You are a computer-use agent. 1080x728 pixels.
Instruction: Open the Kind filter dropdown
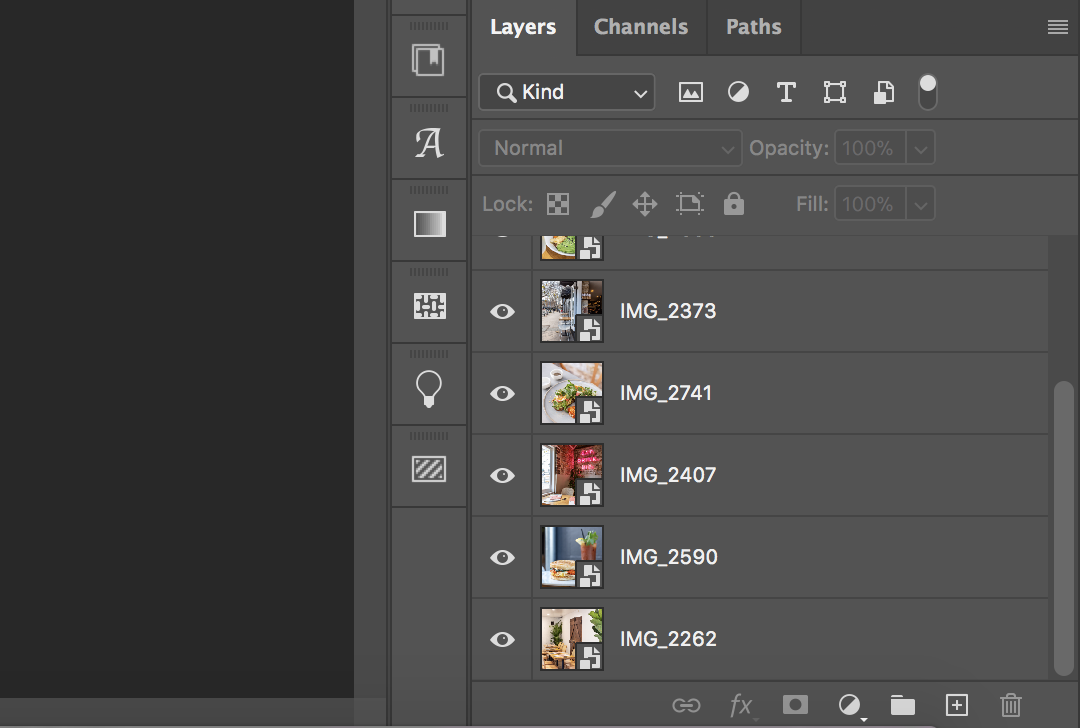tap(566, 92)
